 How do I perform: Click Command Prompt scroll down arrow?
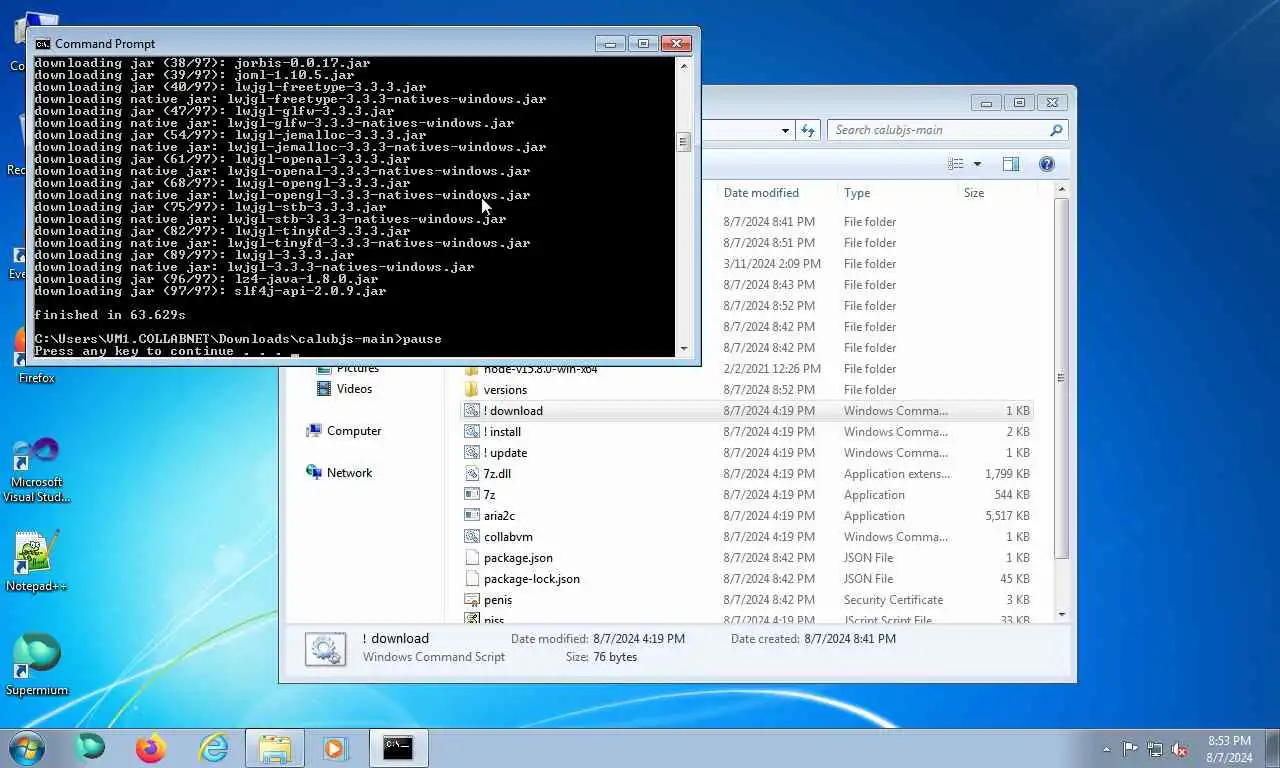point(684,348)
